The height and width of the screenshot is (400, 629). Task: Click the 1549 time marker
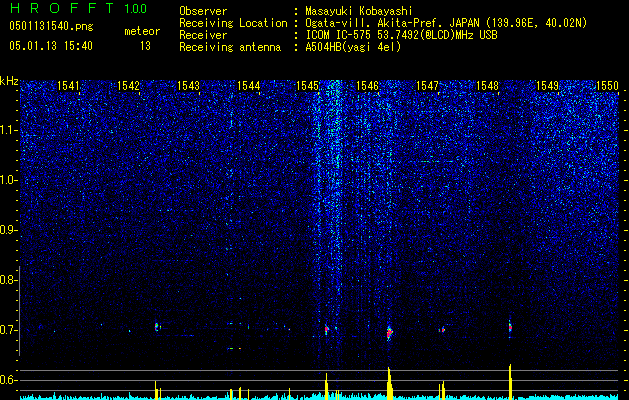tap(547, 85)
